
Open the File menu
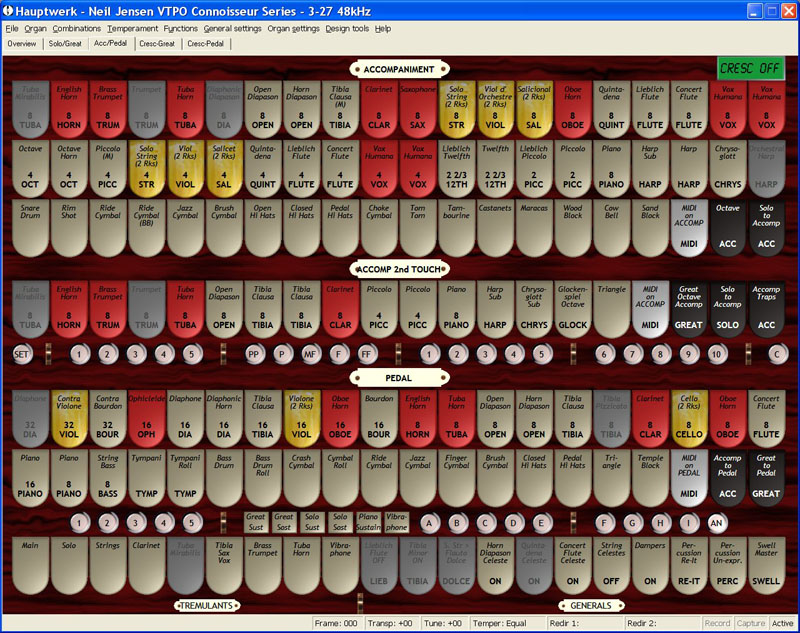coord(12,29)
